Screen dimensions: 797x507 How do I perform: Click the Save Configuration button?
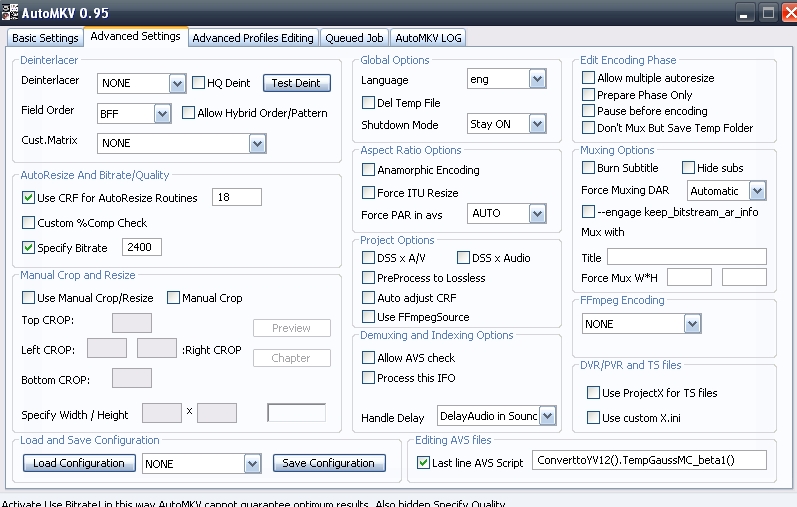pyautogui.click(x=329, y=463)
